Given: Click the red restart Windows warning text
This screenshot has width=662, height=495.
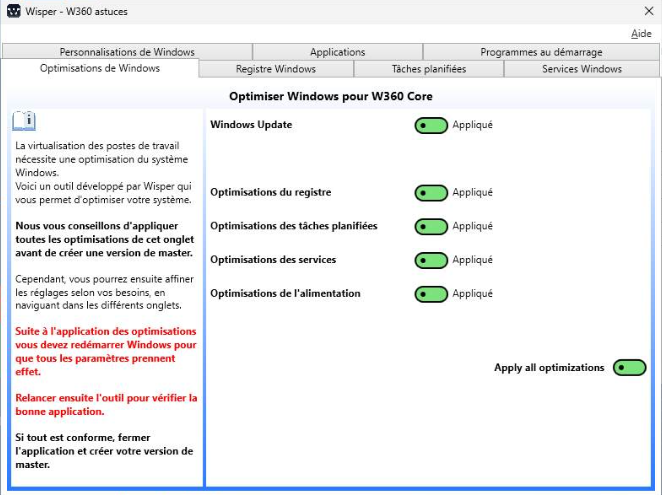Looking at the screenshot, I should tap(106, 351).
